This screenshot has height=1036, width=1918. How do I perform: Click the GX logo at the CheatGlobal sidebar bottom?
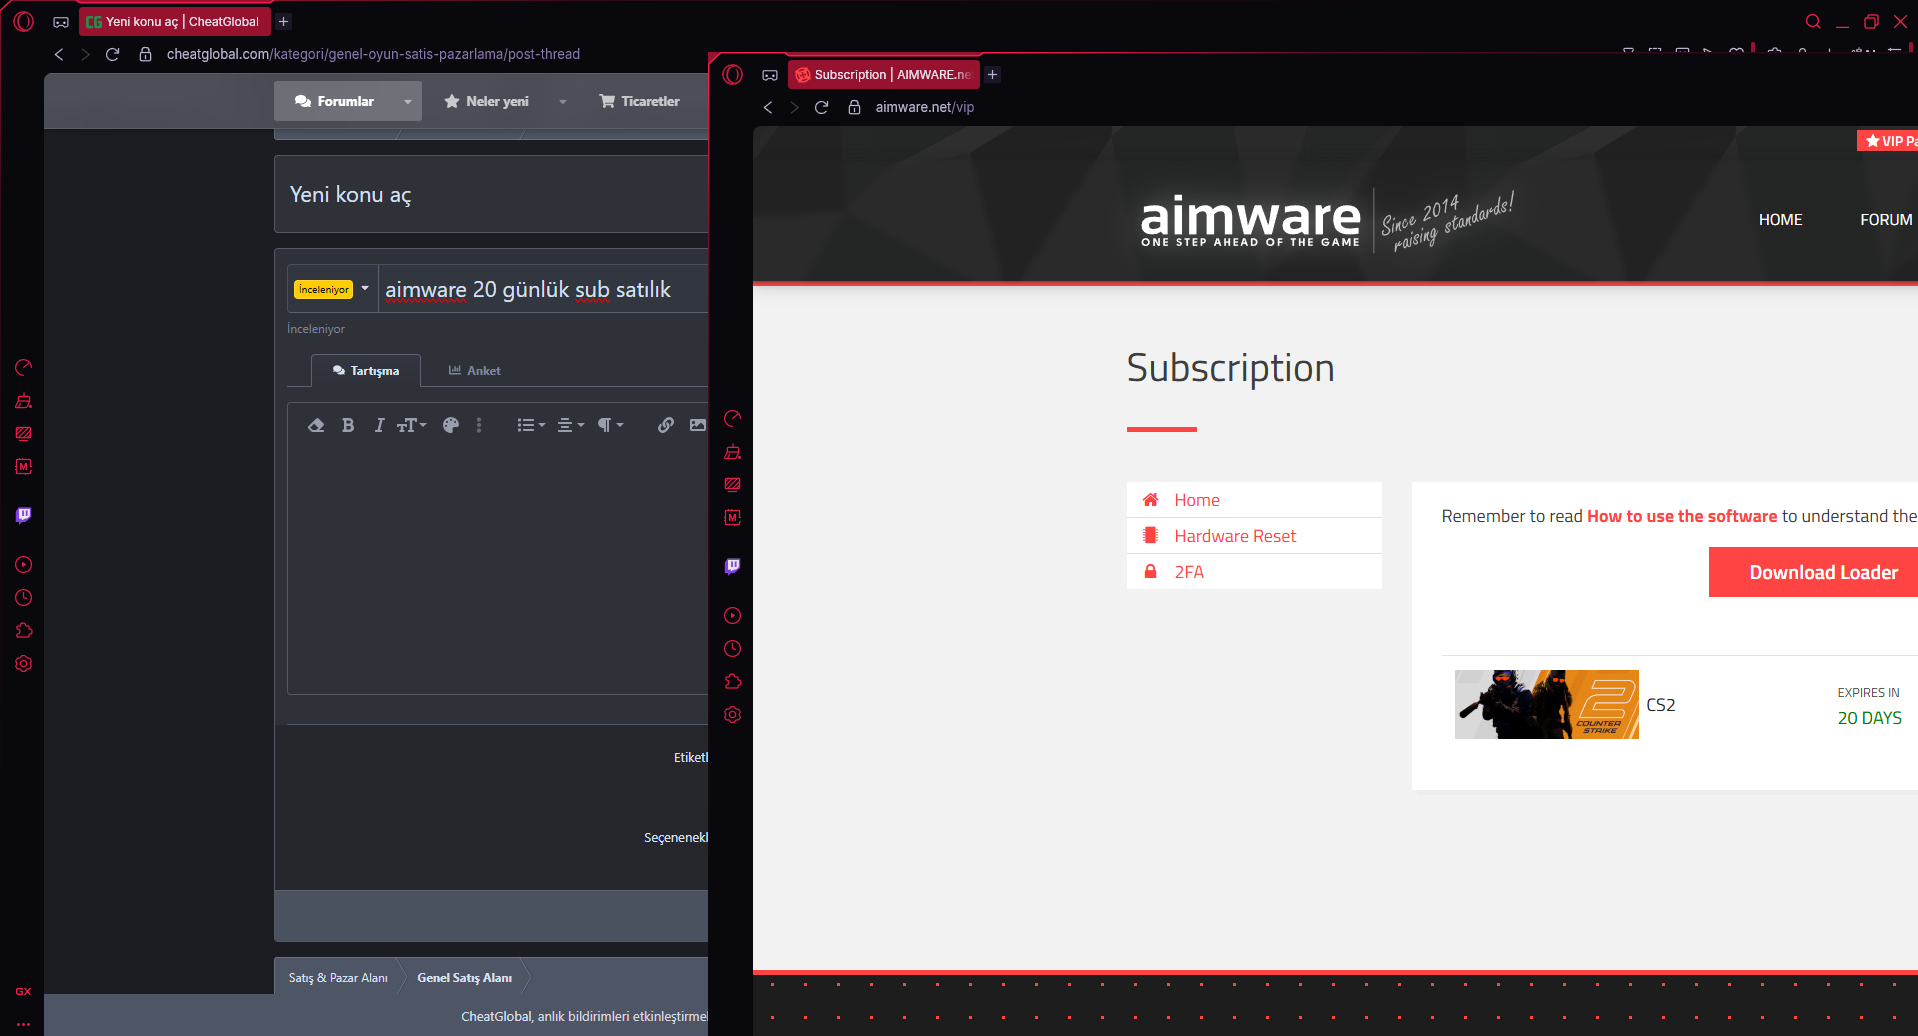[23, 991]
